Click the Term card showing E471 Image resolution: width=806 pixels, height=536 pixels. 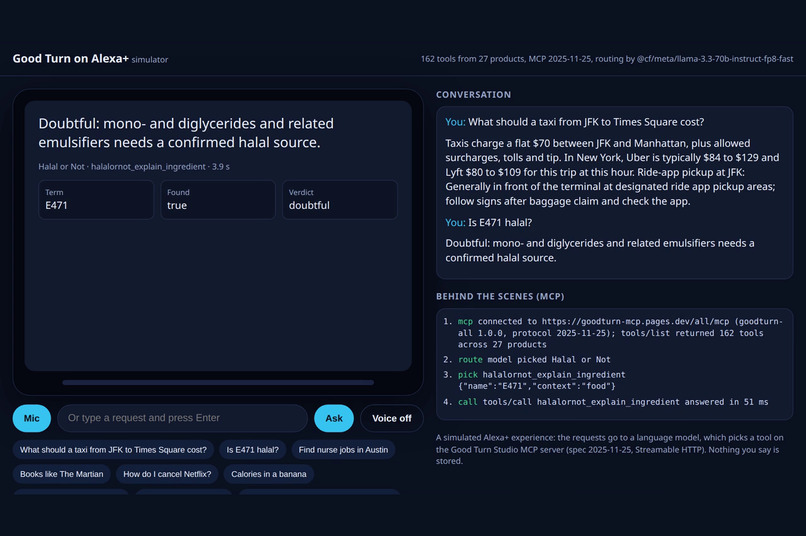coord(96,200)
